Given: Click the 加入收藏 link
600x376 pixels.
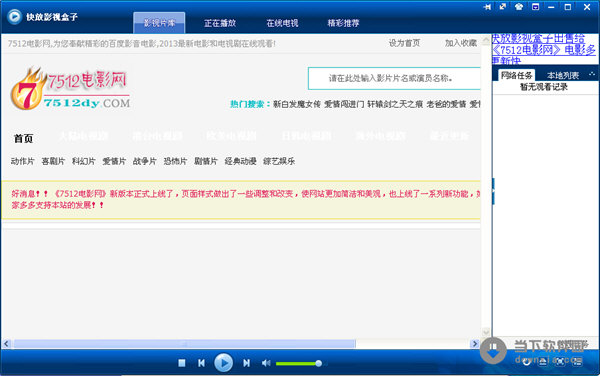Looking at the screenshot, I should 460,43.
